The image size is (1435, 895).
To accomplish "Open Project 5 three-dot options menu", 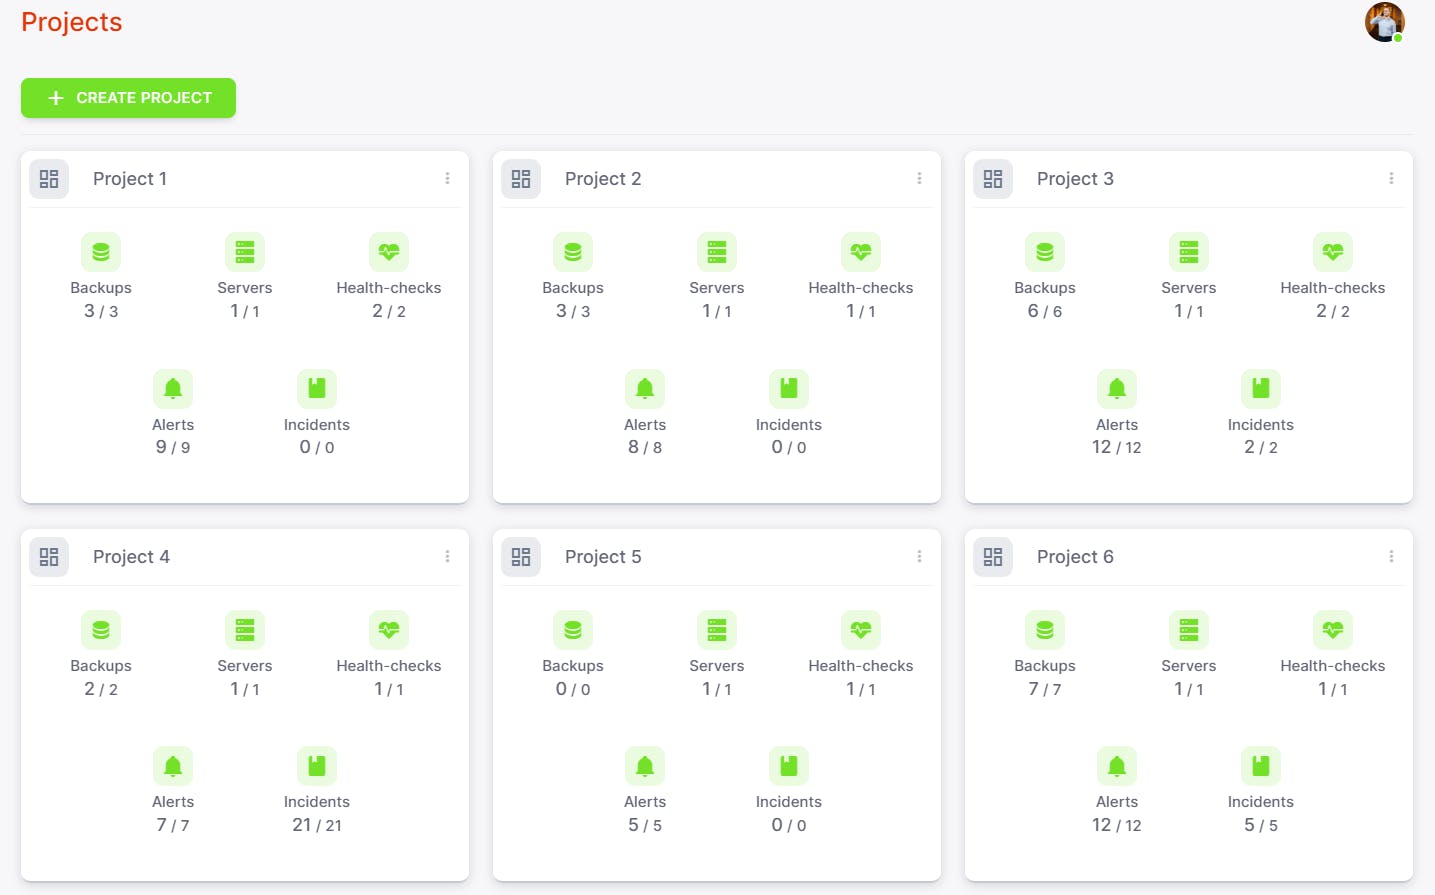I will [919, 556].
